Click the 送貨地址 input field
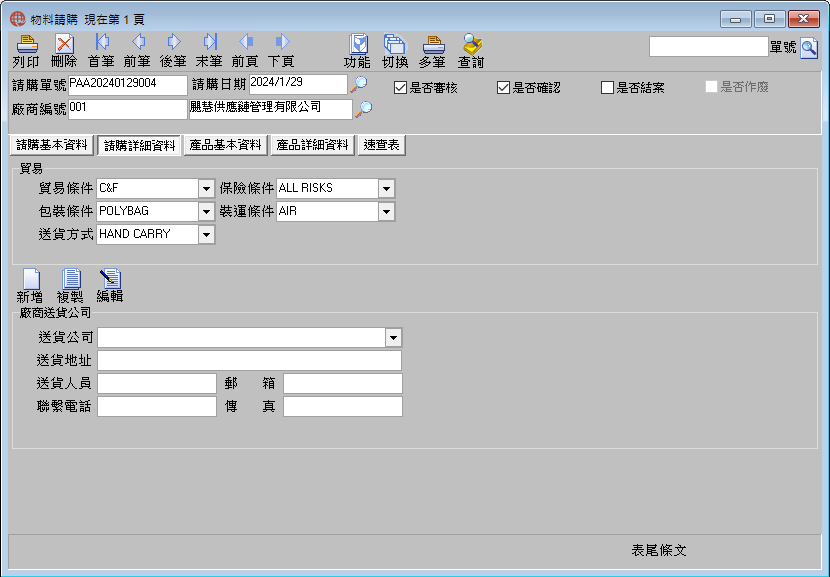 [249, 360]
